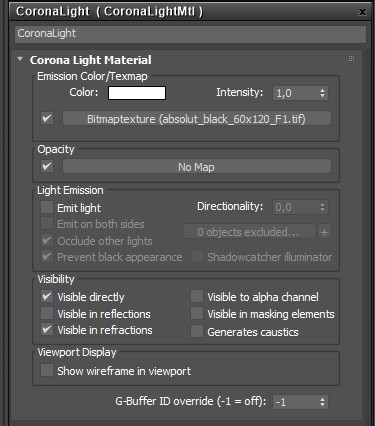The image size is (375, 426).
Task: Enable Visible to alpha channel
Action: 197,296
